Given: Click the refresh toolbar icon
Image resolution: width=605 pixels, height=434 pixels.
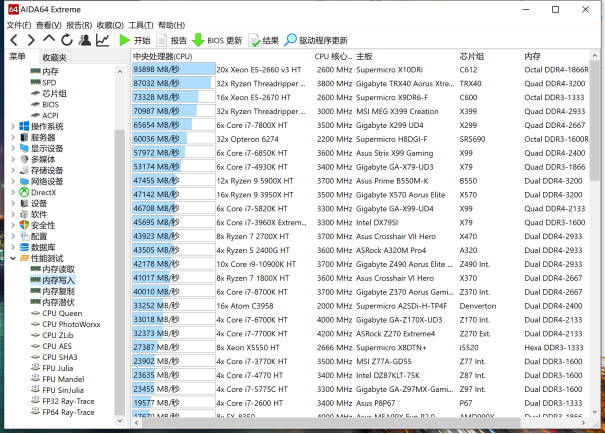Looking at the screenshot, I should [x=67, y=40].
